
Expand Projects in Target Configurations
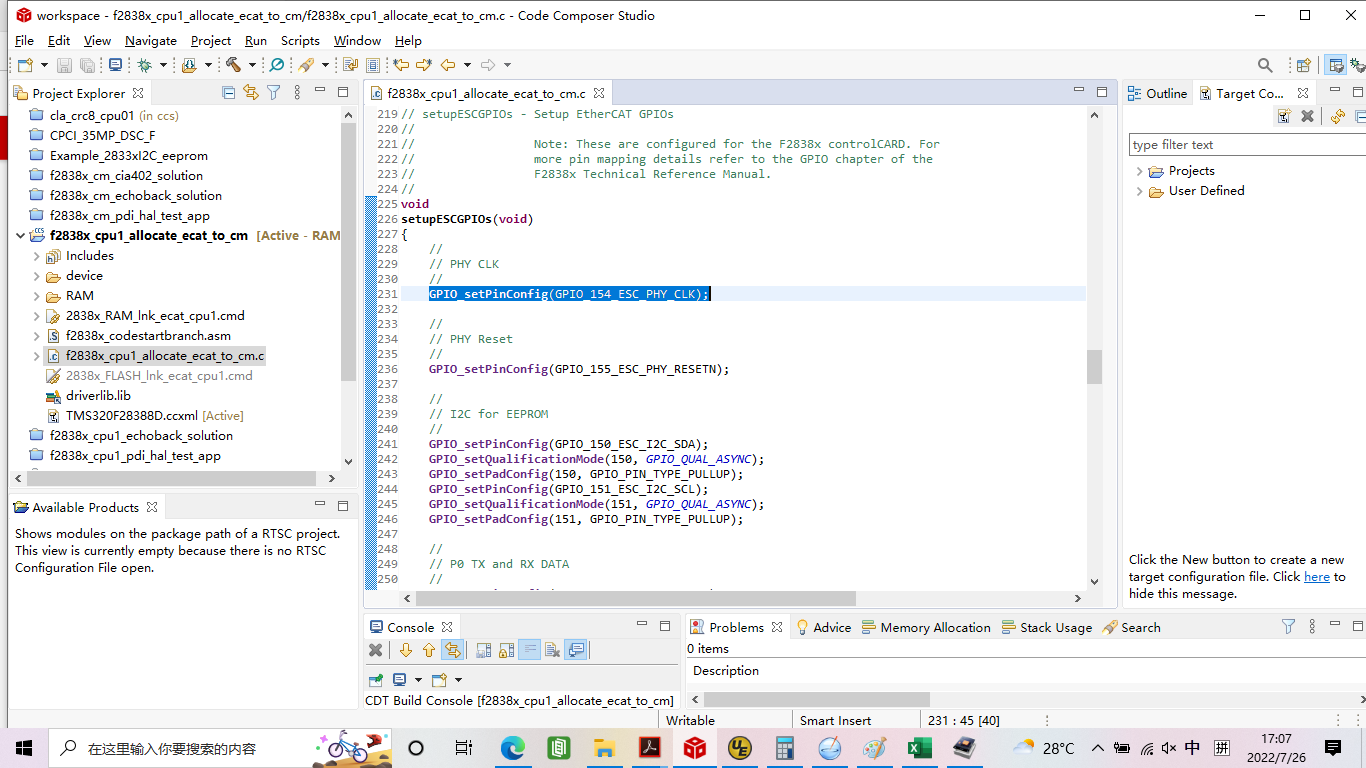pyautogui.click(x=1139, y=171)
